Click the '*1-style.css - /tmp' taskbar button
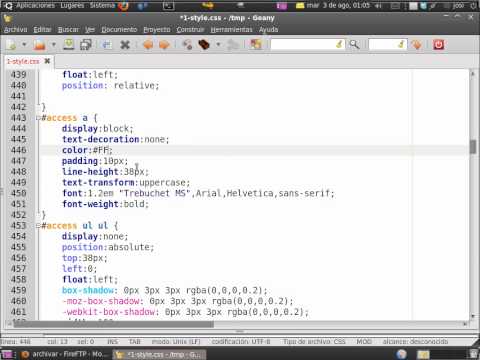The height and width of the screenshot is (360, 480). coord(159,354)
